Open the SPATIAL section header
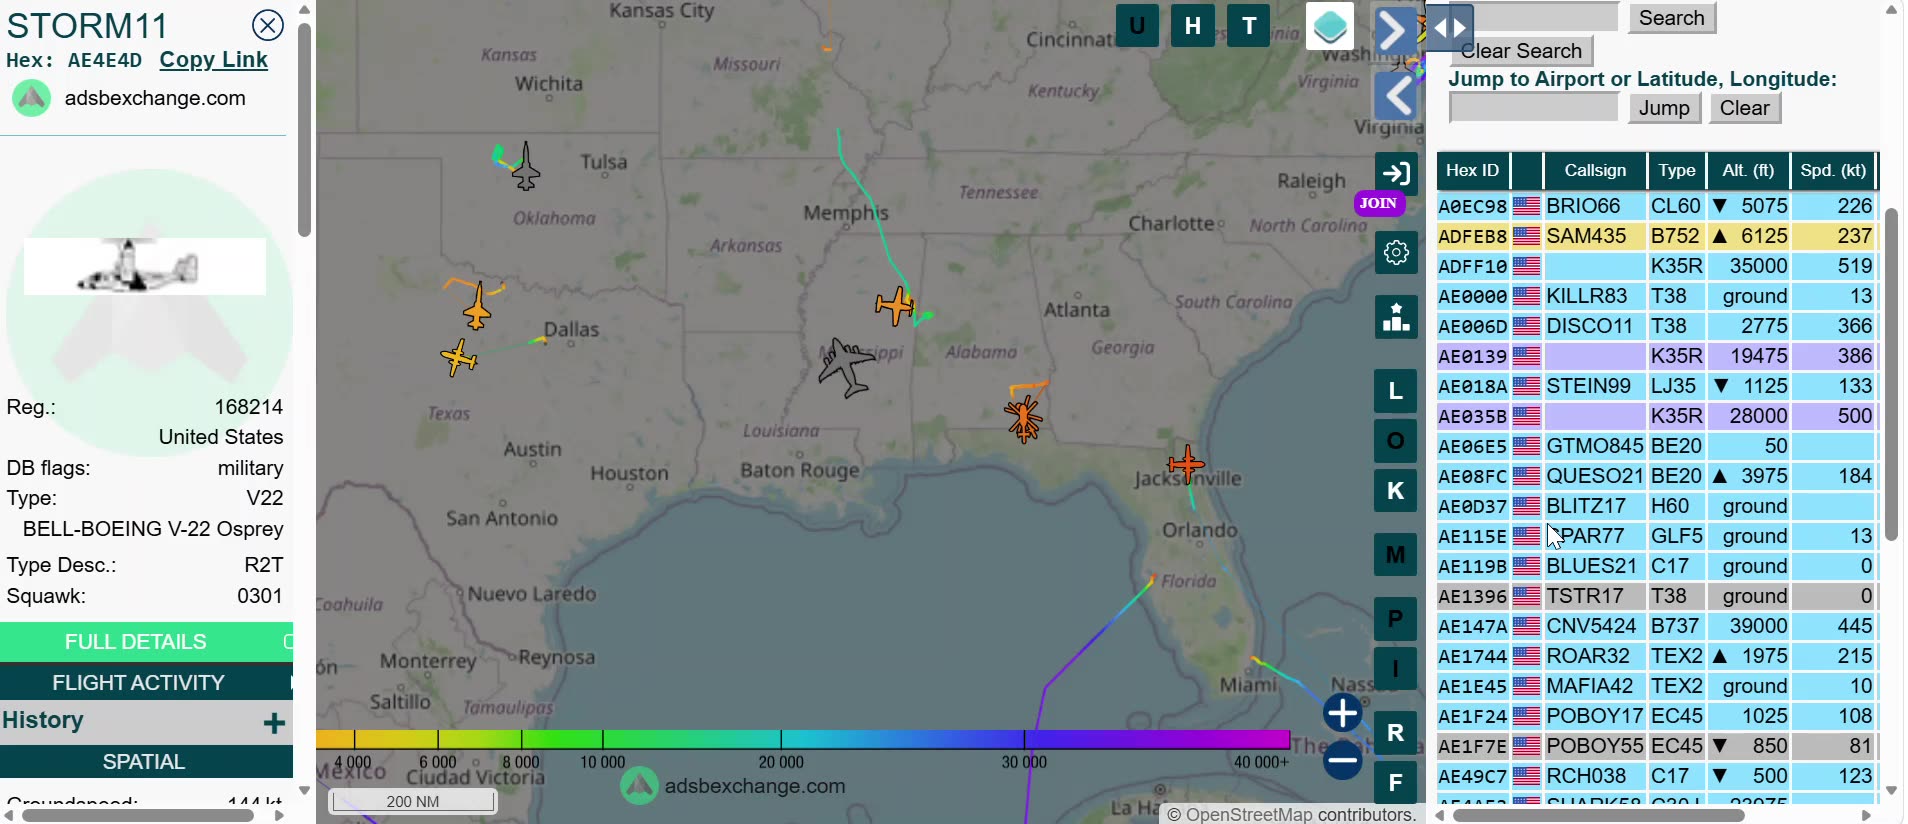This screenshot has width=1908, height=824. pyautogui.click(x=146, y=761)
